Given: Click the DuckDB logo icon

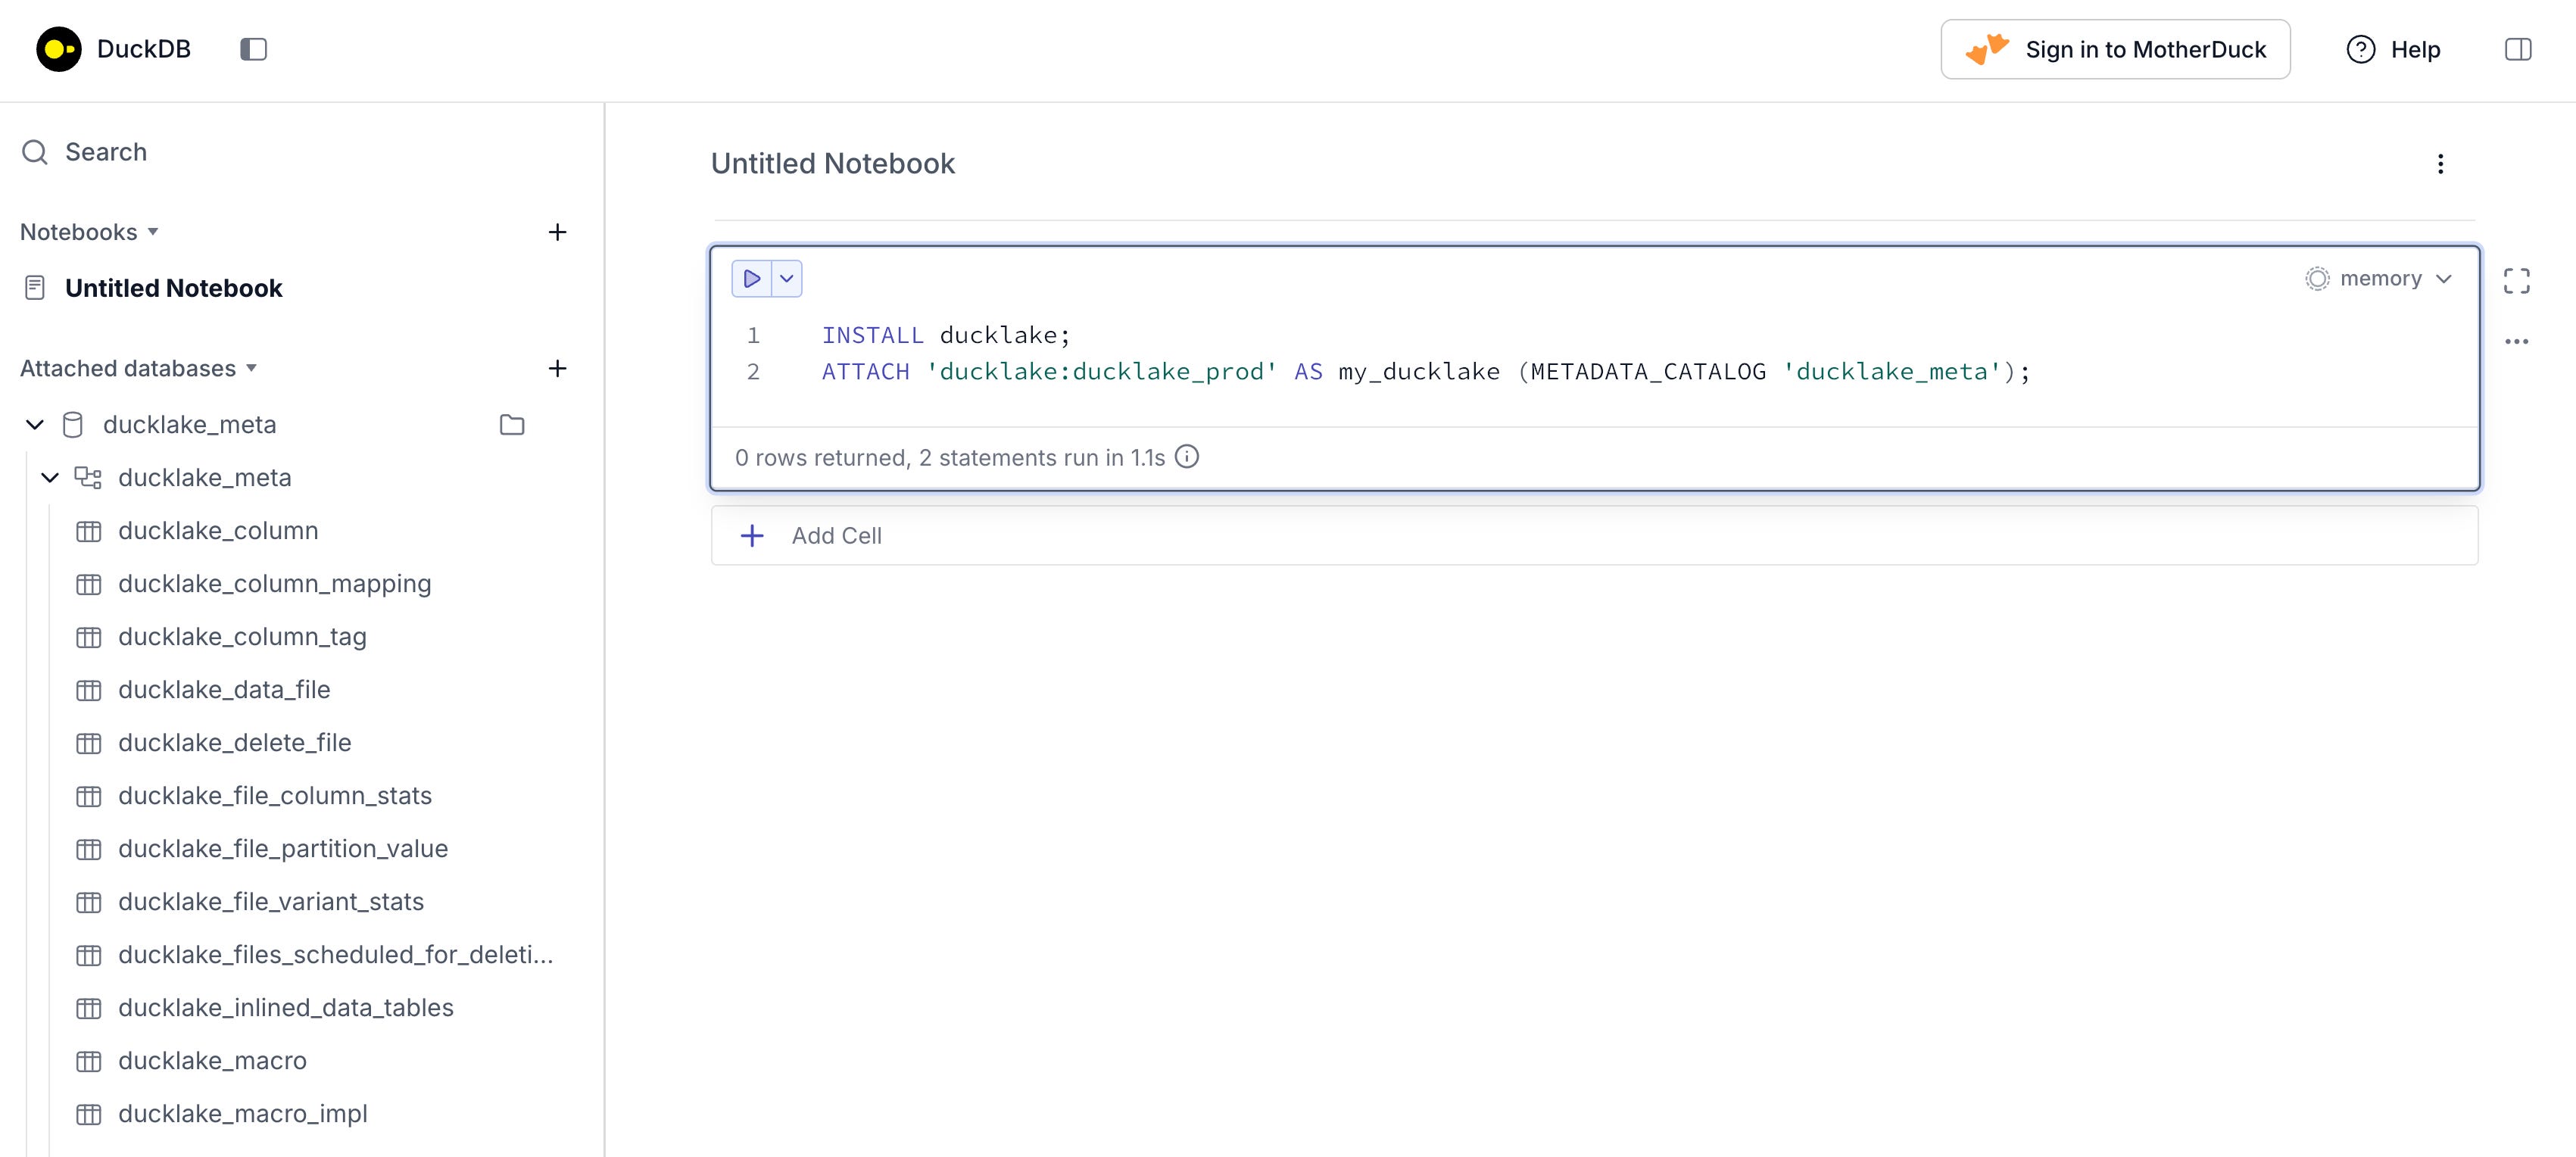Looking at the screenshot, I should pyautogui.click(x=59, y=49).
